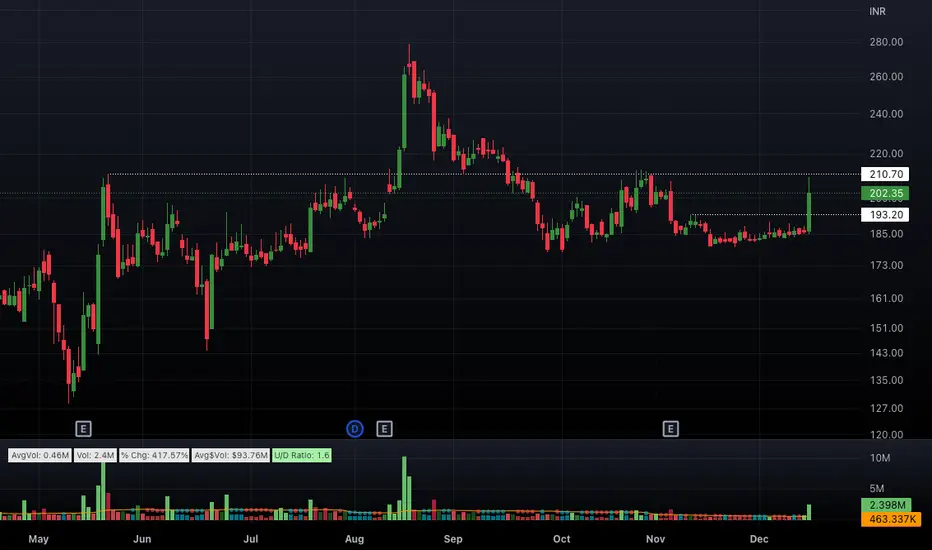
Task: Click the 260.00 price axis label
Action: 886,77
